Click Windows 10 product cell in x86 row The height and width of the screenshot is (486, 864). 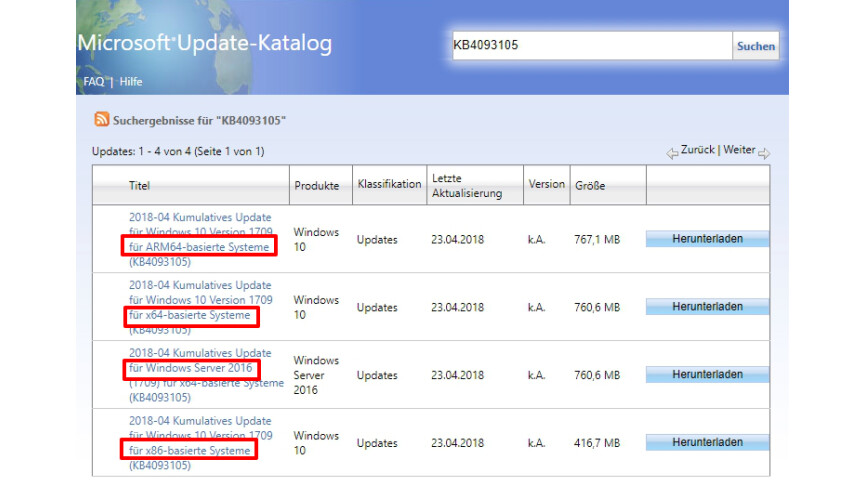[x=316, y=443]
